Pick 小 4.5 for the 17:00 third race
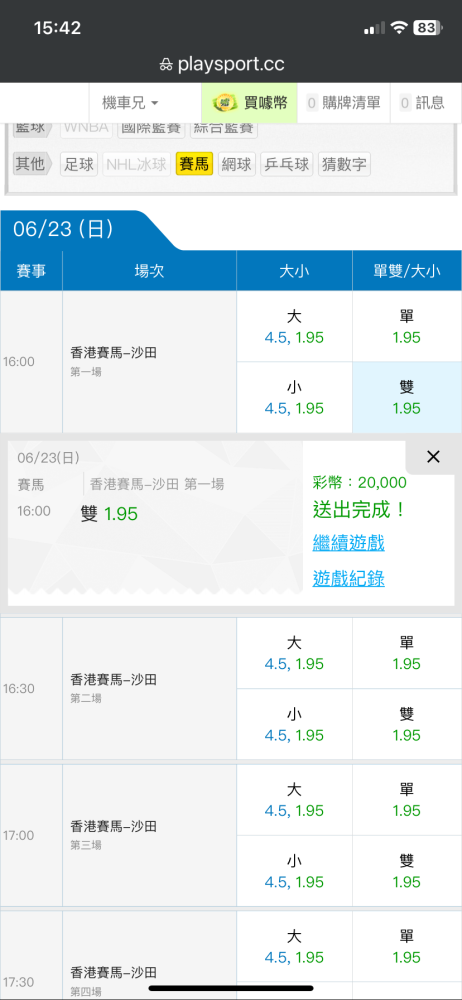The width and height of the screenshot is (462, 1000). coord(294,871)
